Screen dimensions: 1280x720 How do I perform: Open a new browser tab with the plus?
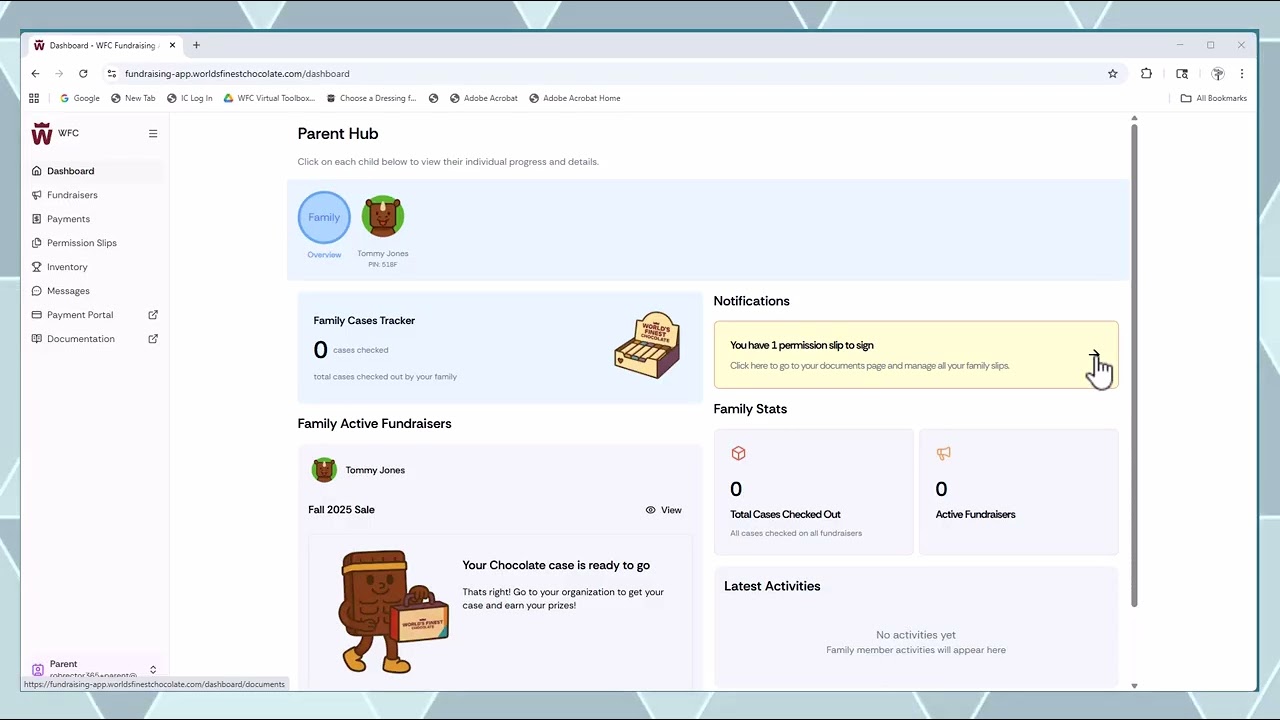[196, 45]
